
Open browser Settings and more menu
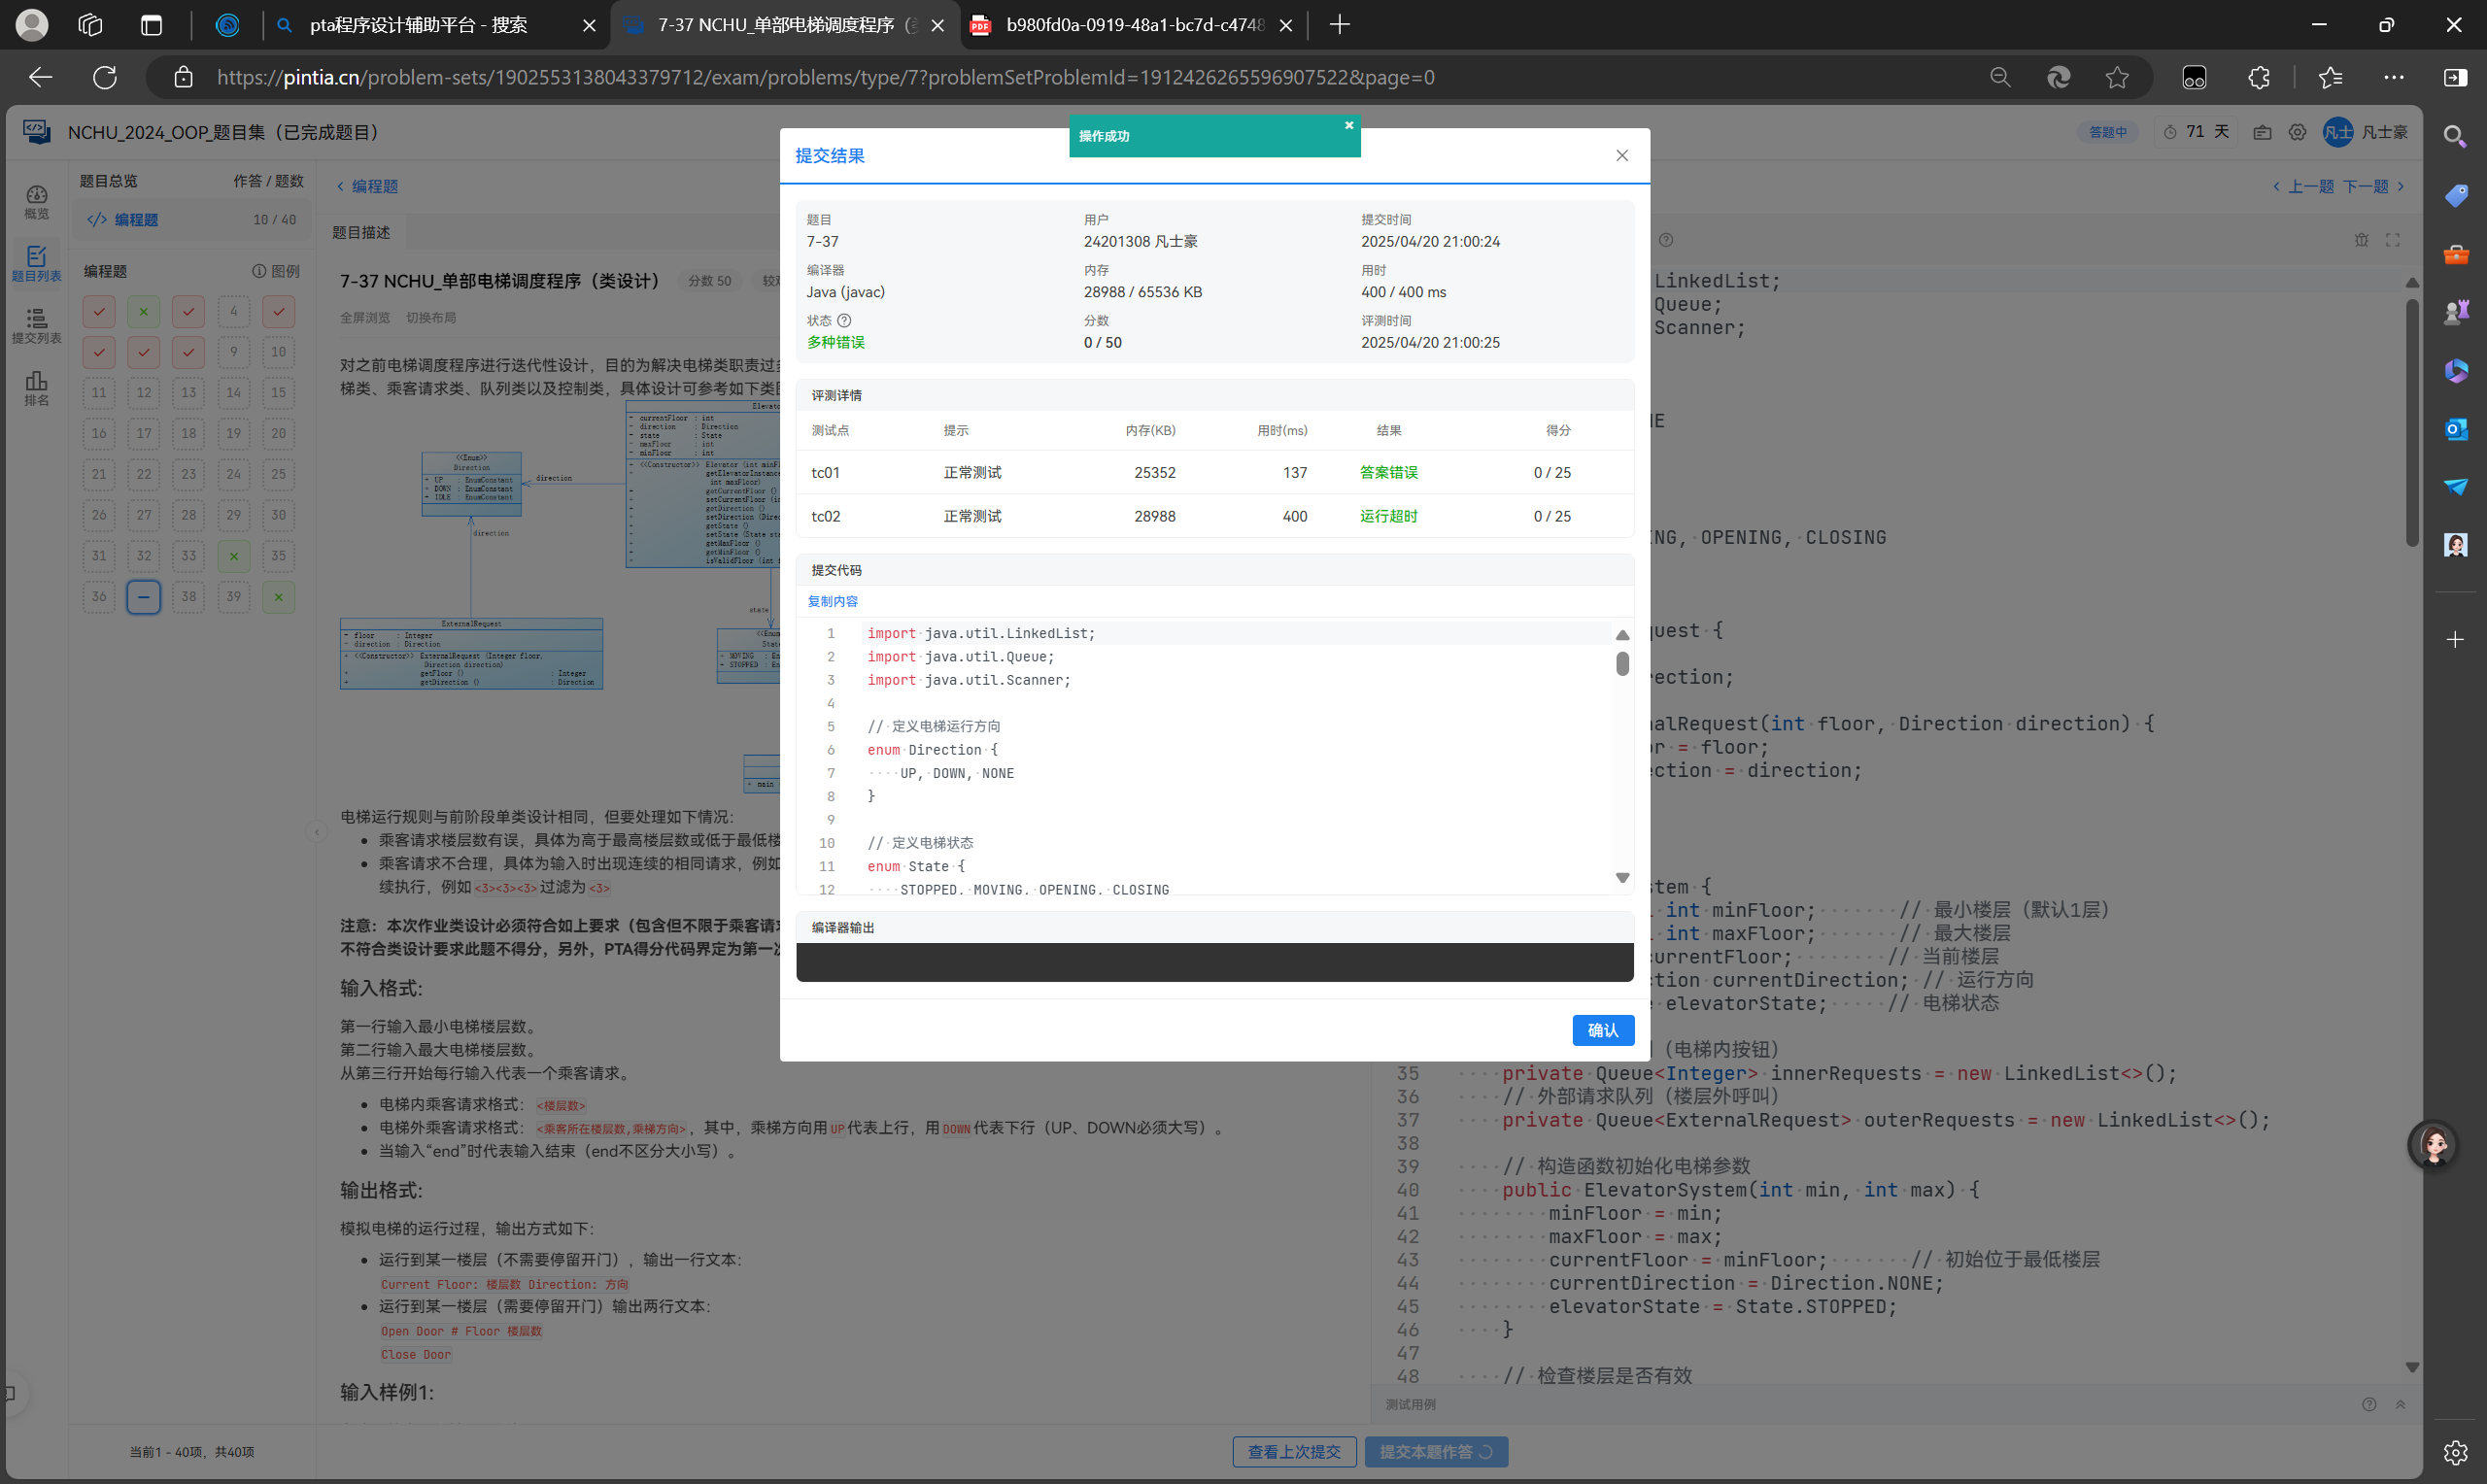pyautogui.click(x=2394, y=77)
